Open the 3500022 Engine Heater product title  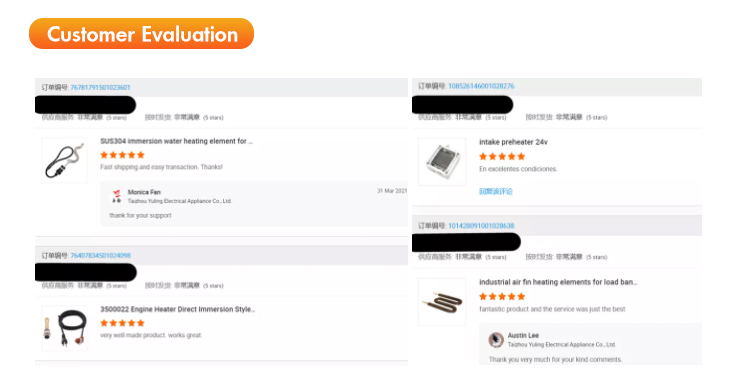177,309
